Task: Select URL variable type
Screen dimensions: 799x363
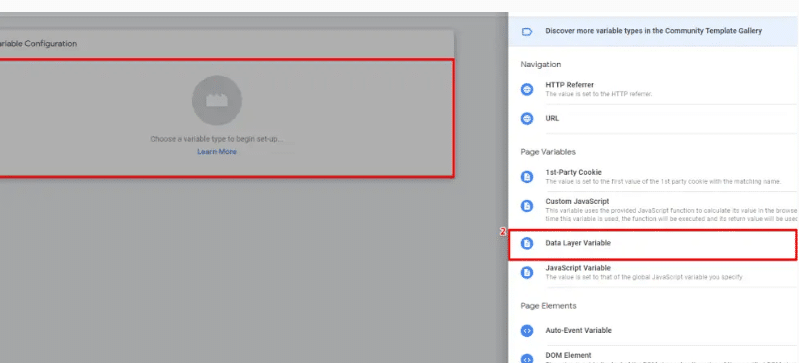Action: tap(653, 119)
